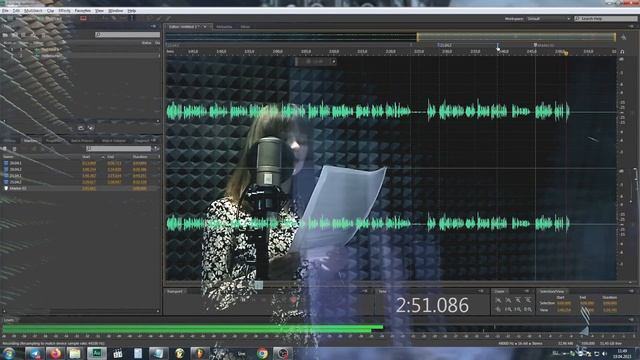The width and height of the screenshot is (640, 360).
Task: Click the headphones icon beside the time ruler
Action: pyautogui.click(x=622, y=52)
